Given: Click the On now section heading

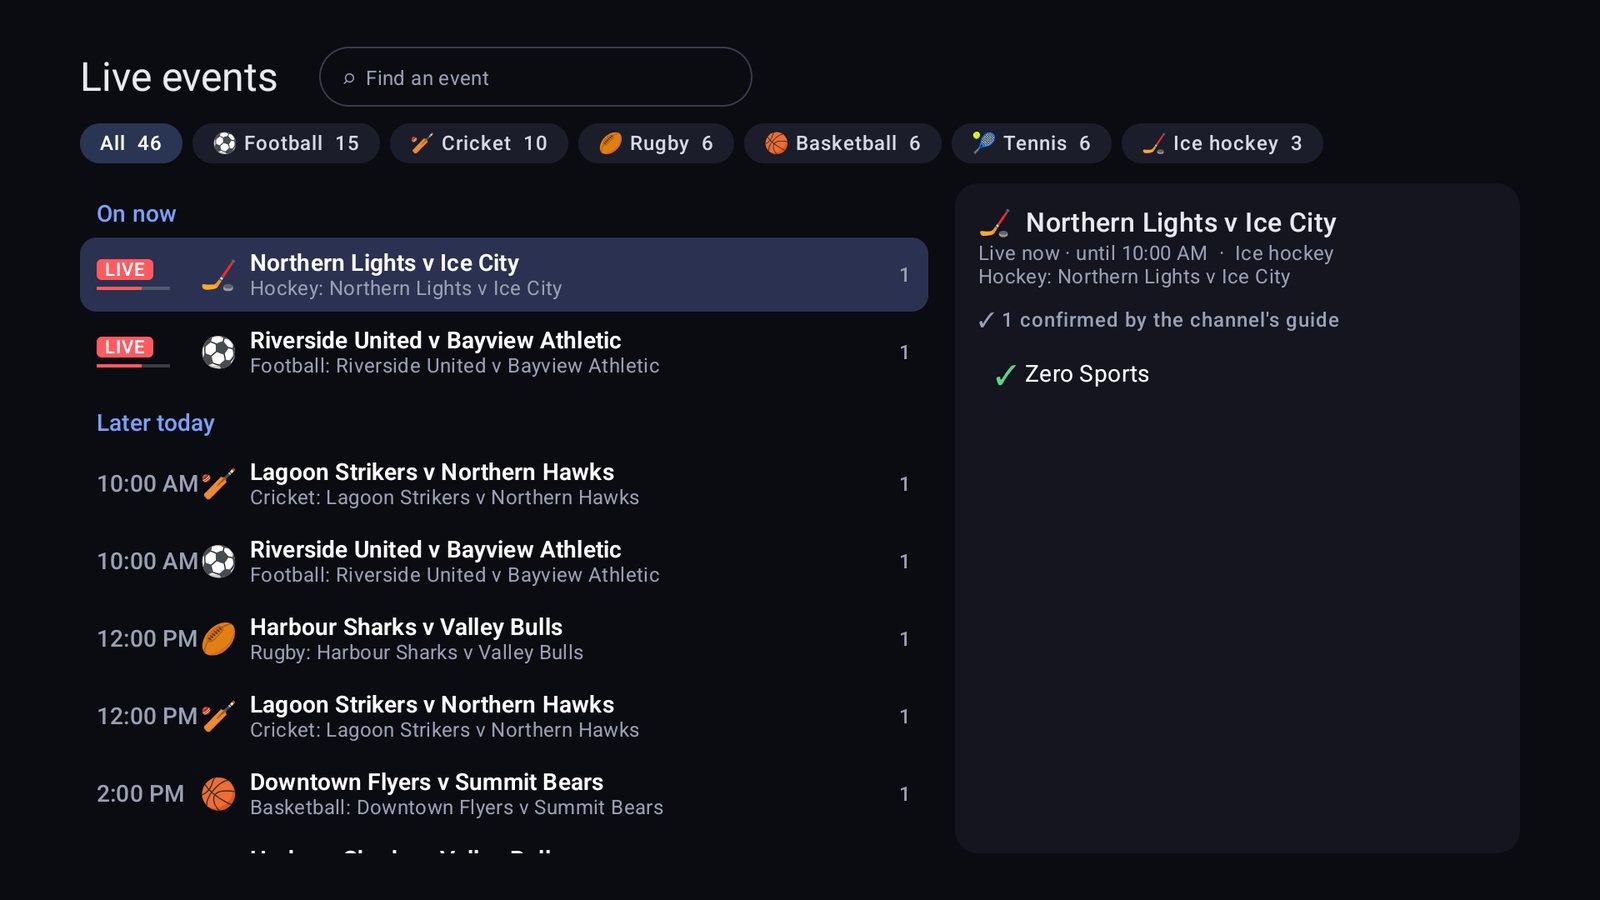Looking at the screenshot, I should point(136,214).
